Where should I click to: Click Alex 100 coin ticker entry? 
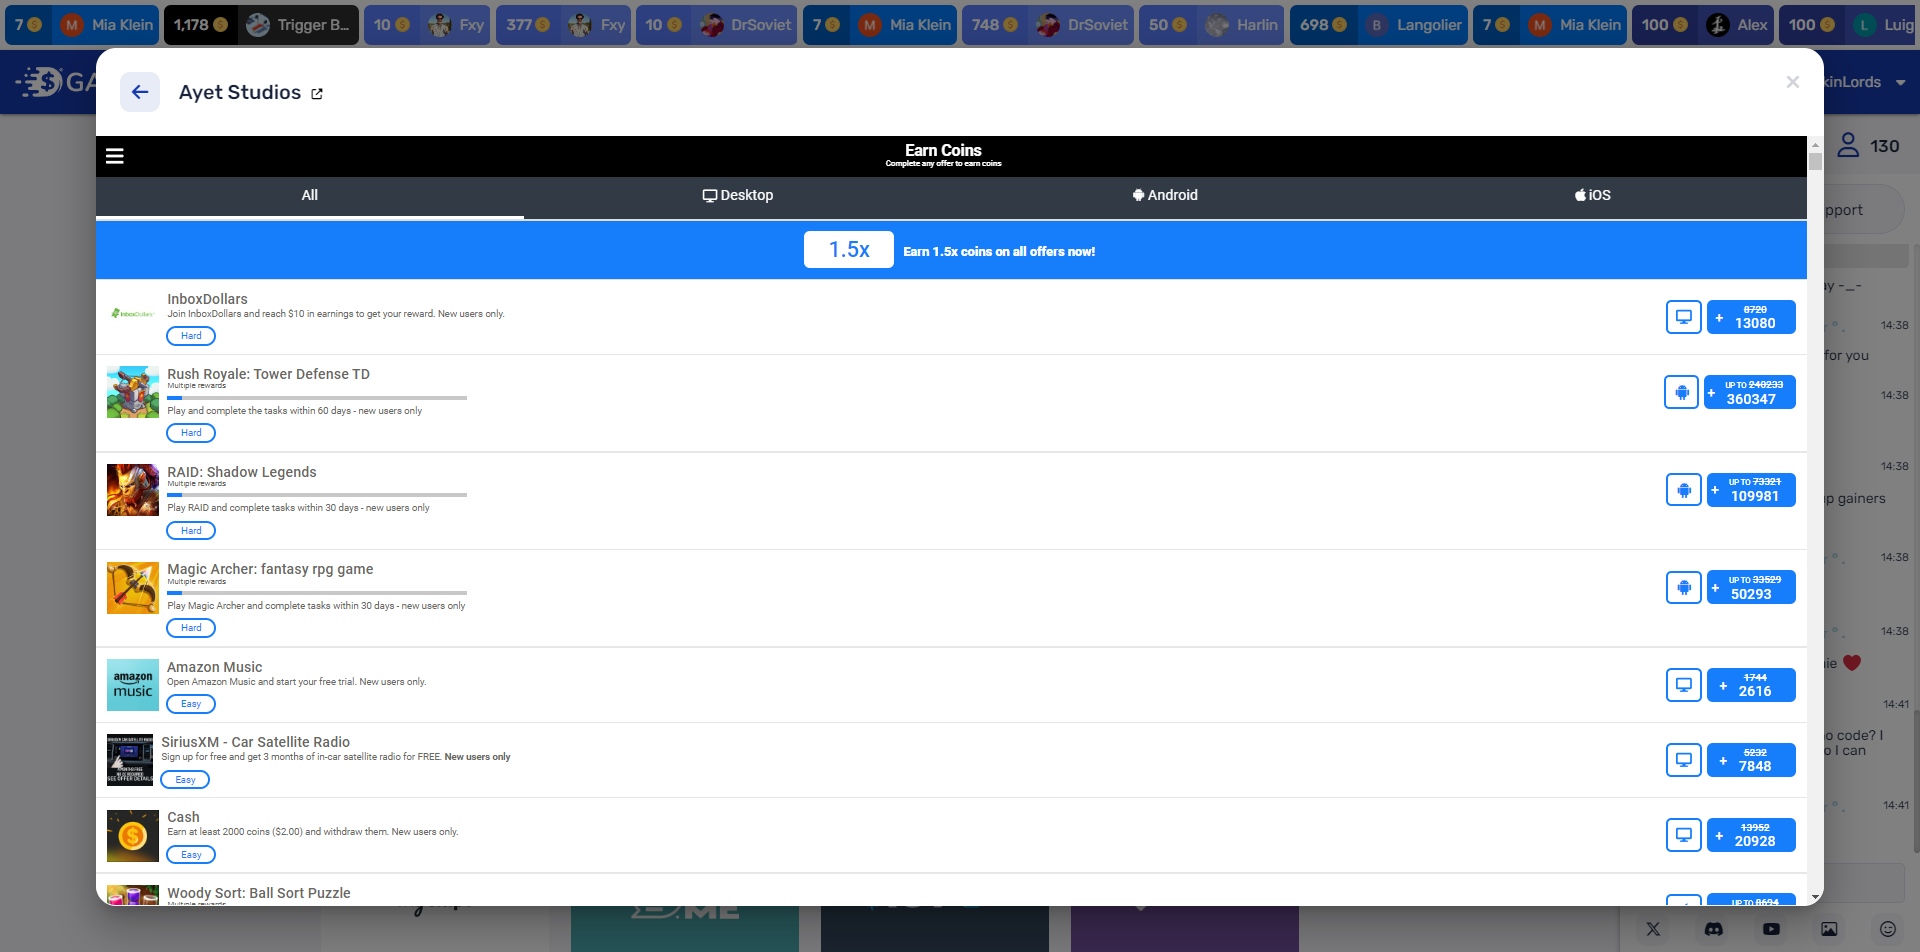pos(1703,25)
